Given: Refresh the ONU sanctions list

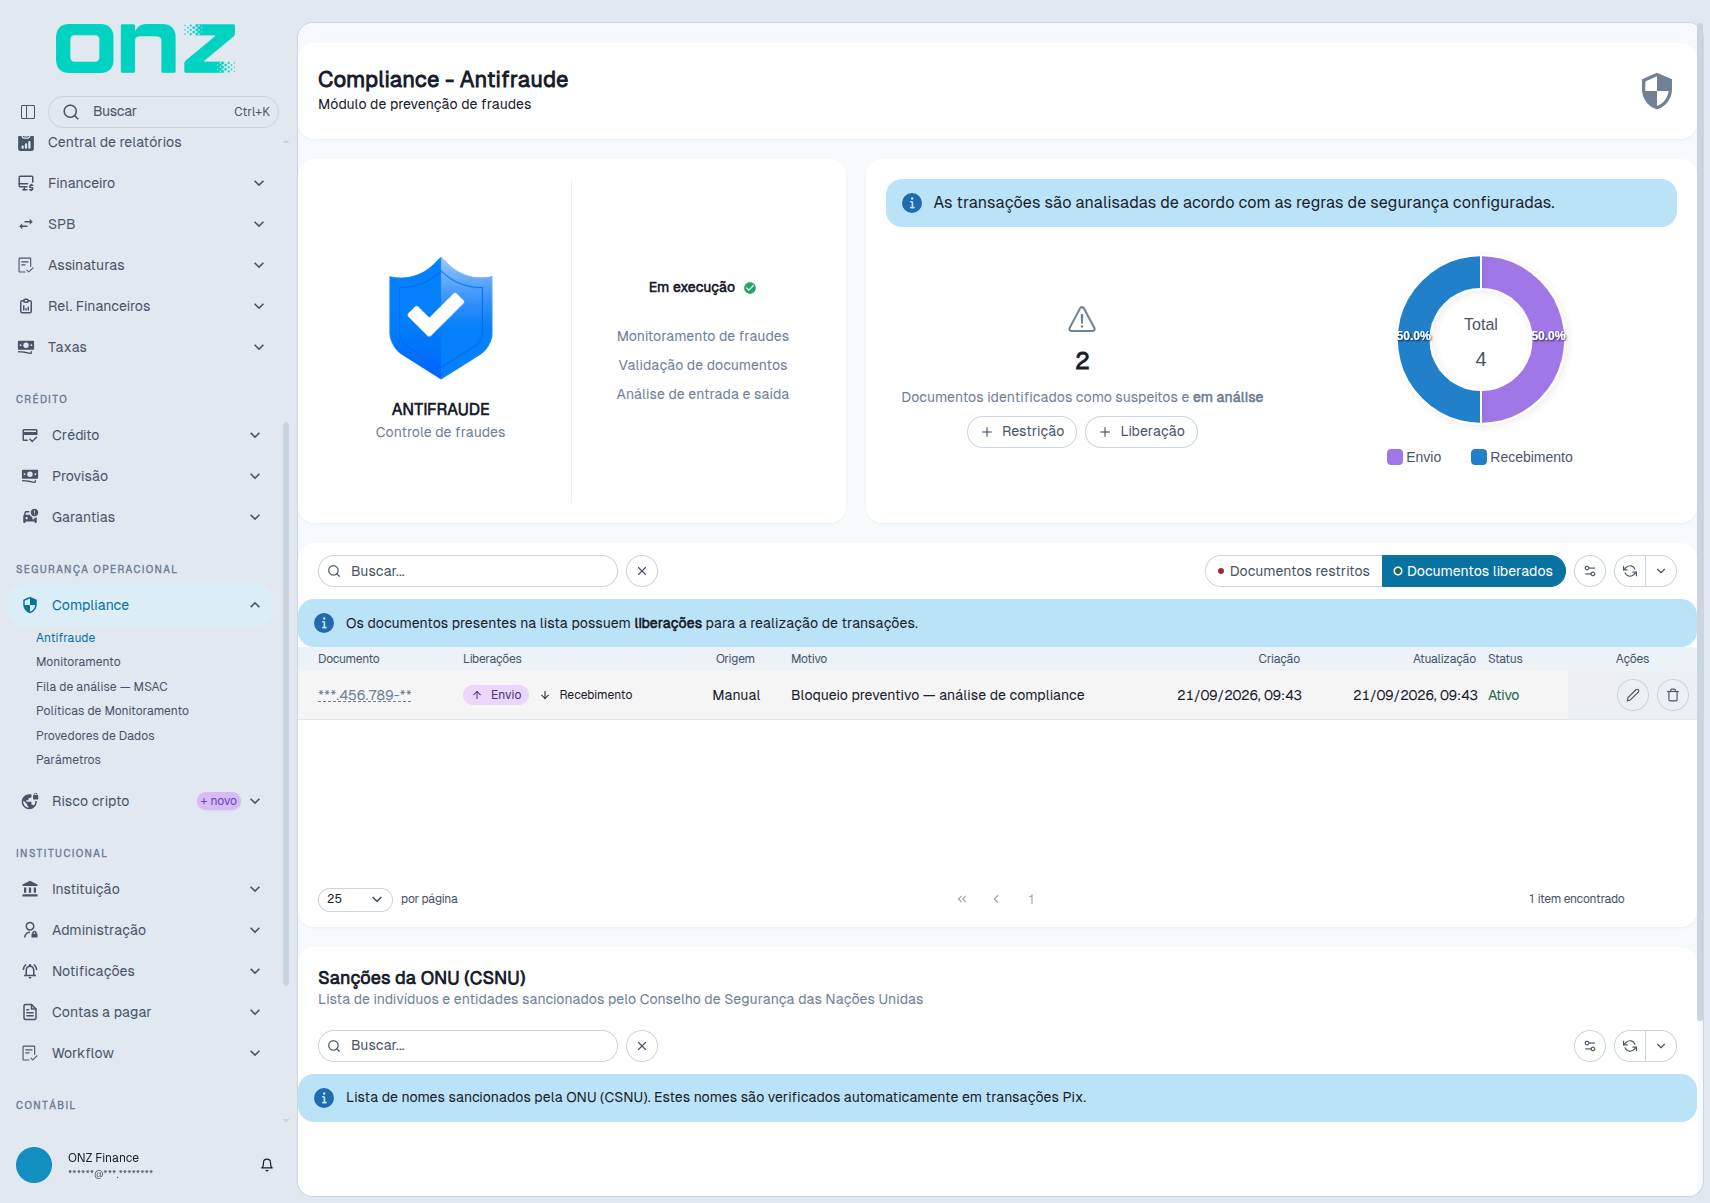Looking at the screenshot, I should (1630, 1046).
